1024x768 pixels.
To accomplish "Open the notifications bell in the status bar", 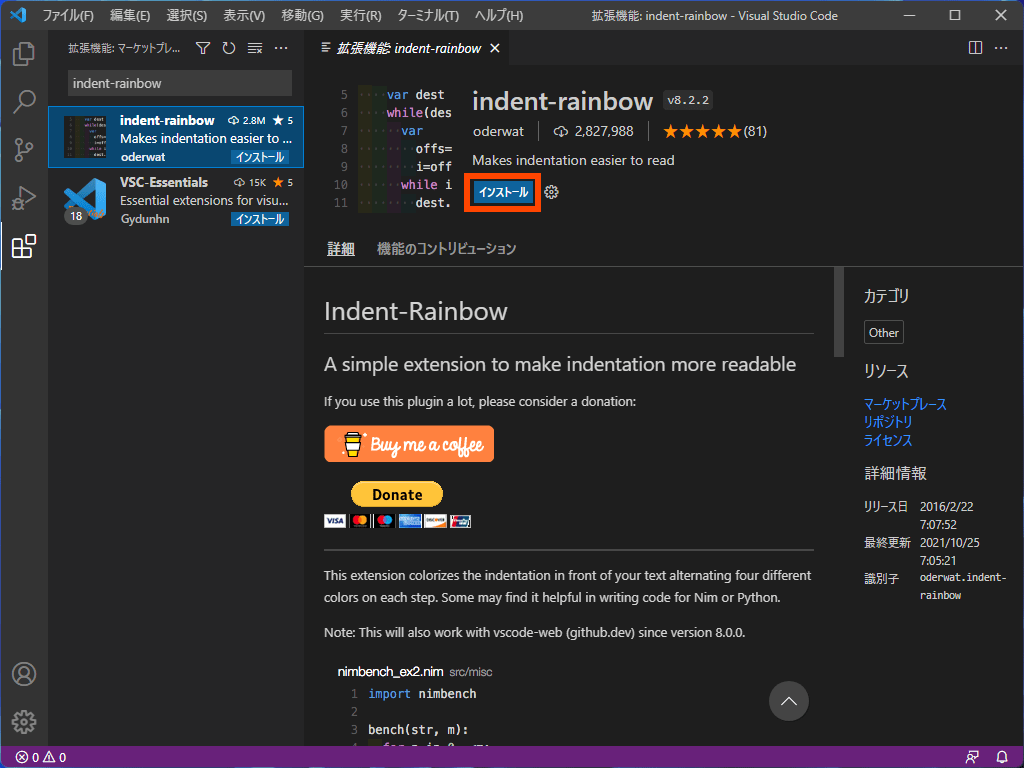I will click(x=1003, y=757).
